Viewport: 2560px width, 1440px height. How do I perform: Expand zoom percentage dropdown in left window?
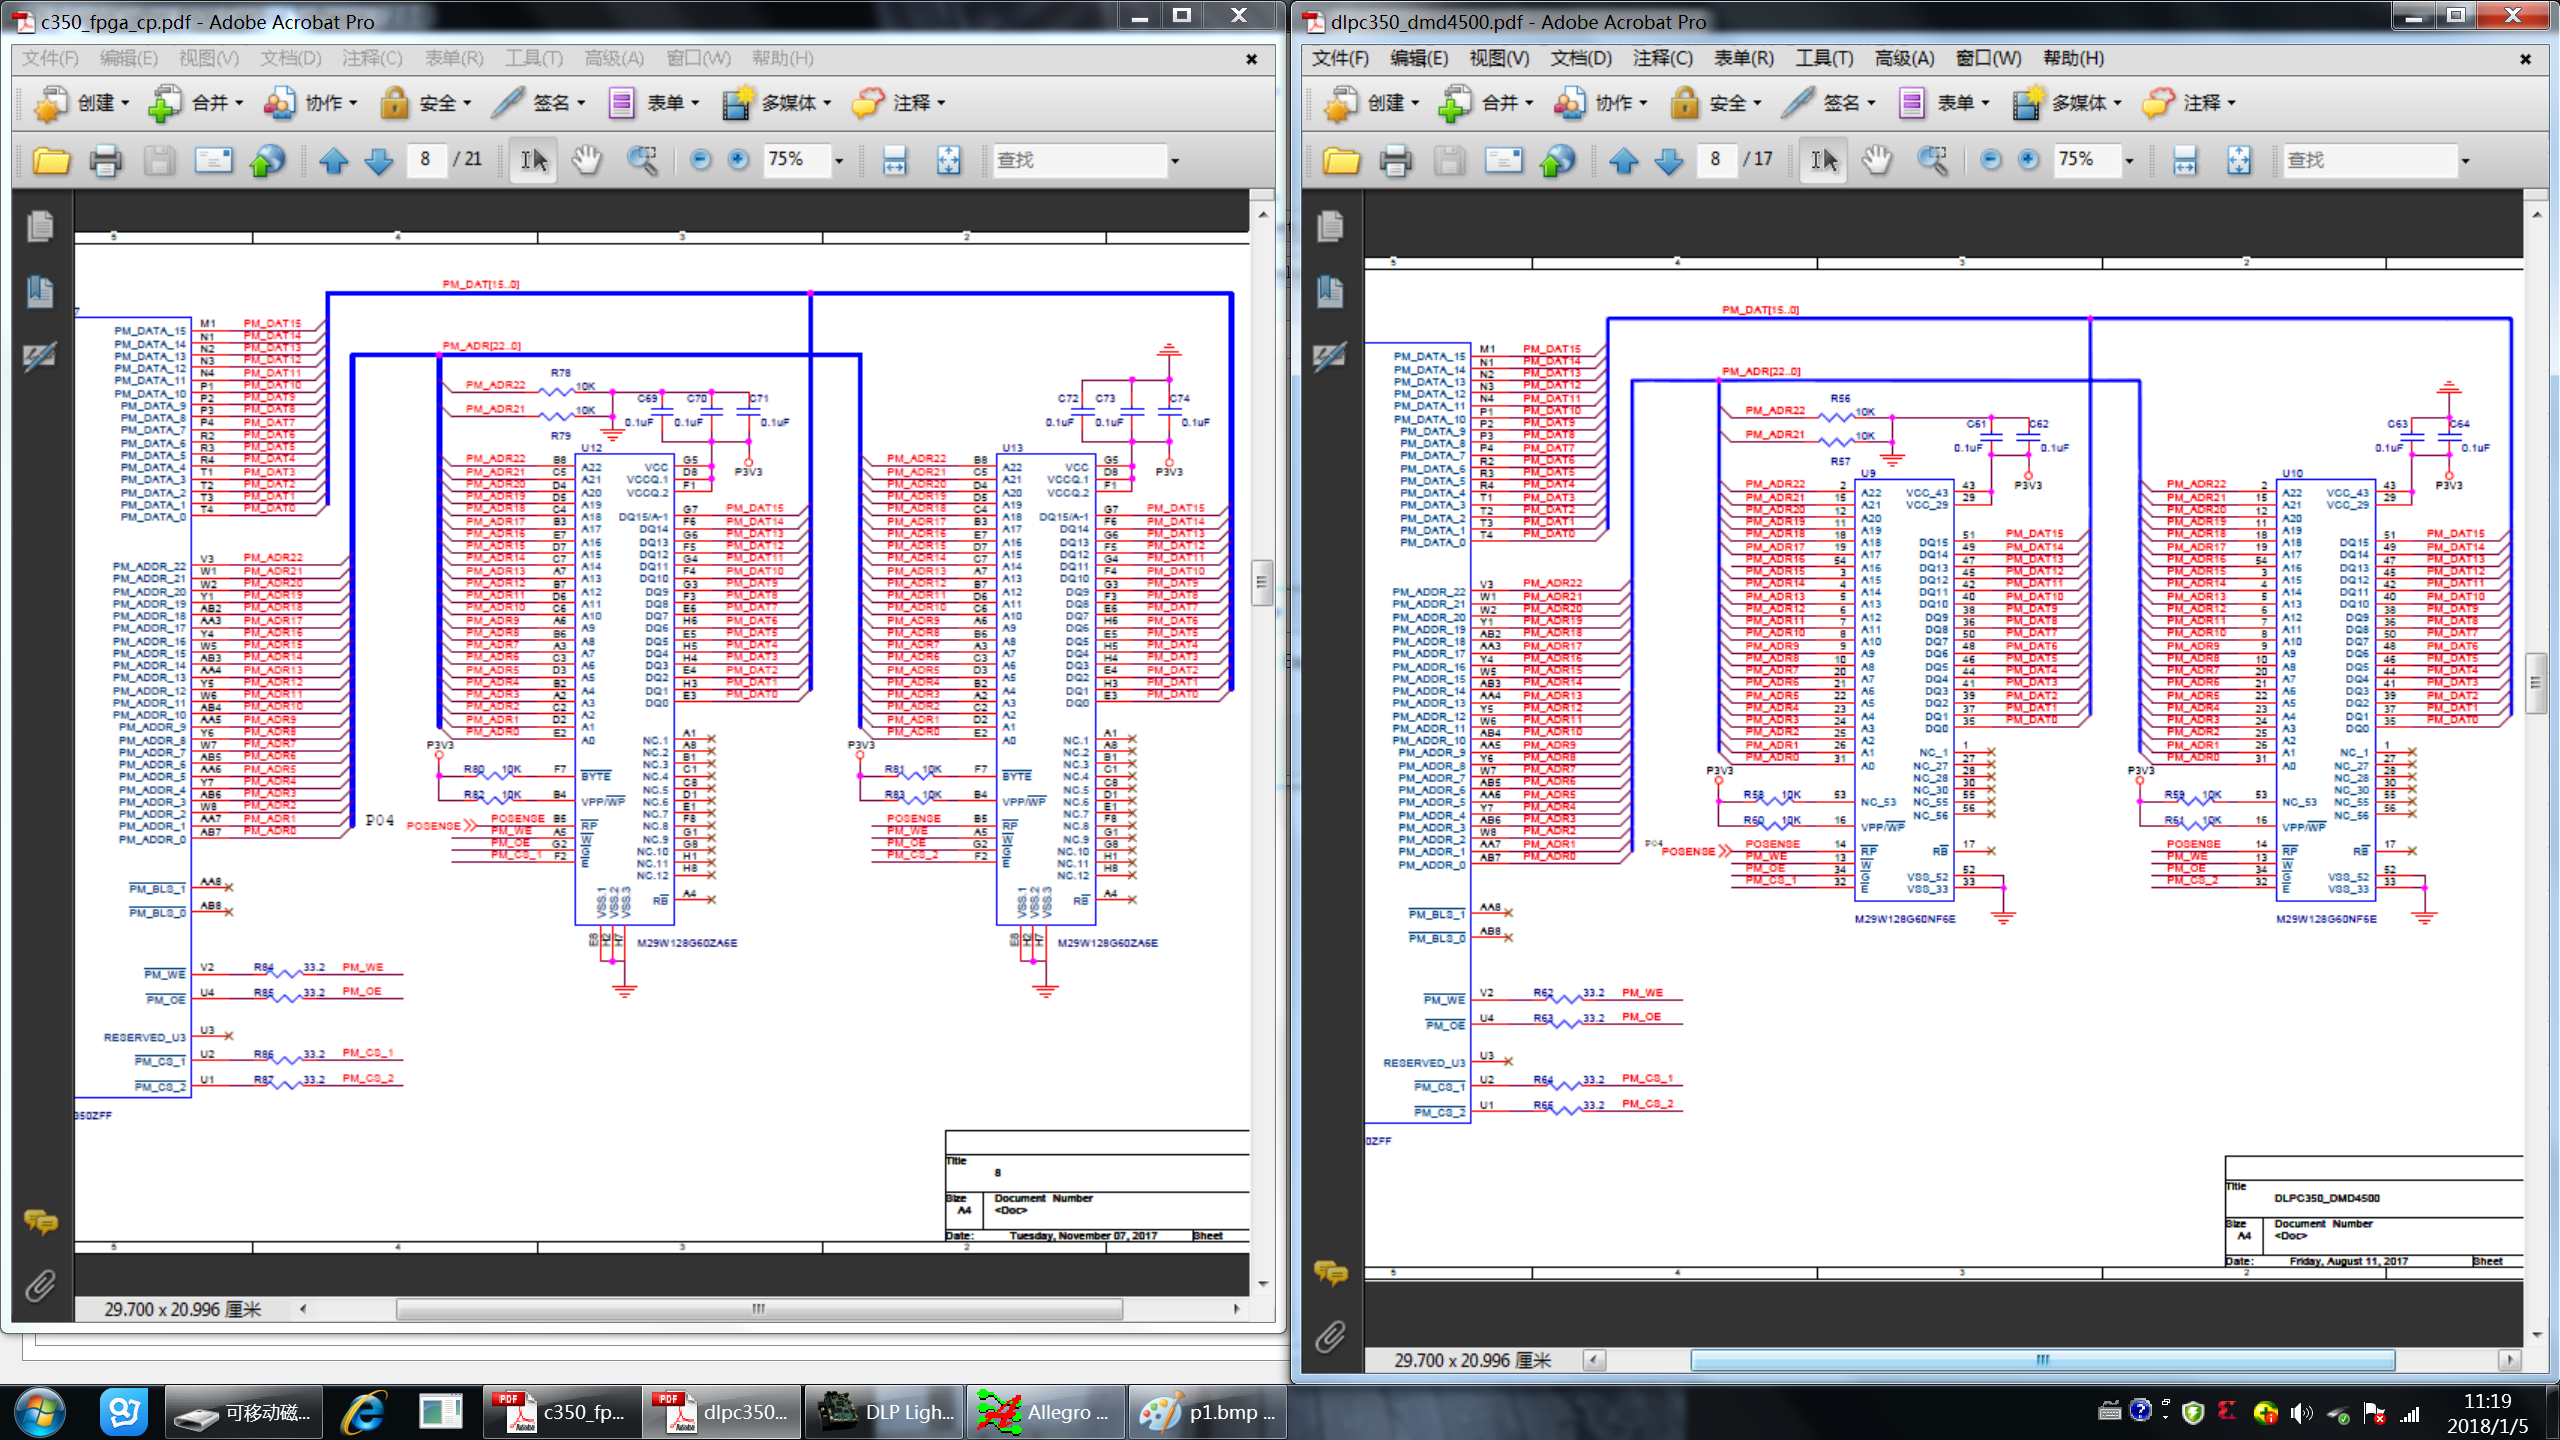(839, 160)
